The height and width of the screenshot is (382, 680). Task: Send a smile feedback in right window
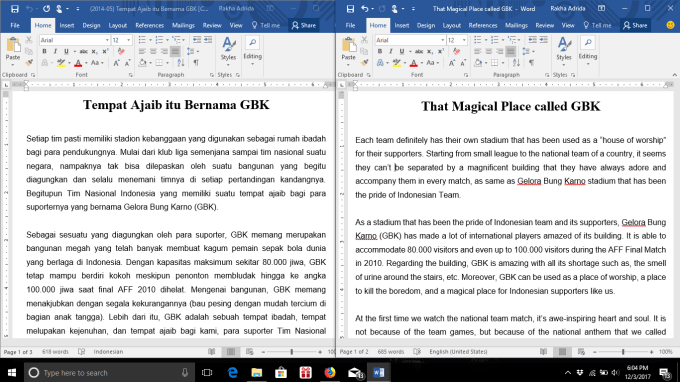pyautogui.click(x=670, y=26)
